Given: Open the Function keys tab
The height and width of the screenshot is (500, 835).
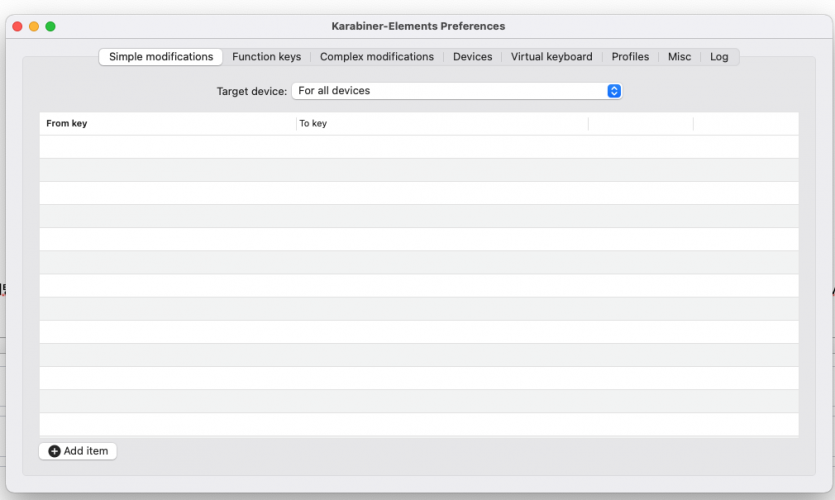Looking at the screenshot, I should [x=266, y=57].
